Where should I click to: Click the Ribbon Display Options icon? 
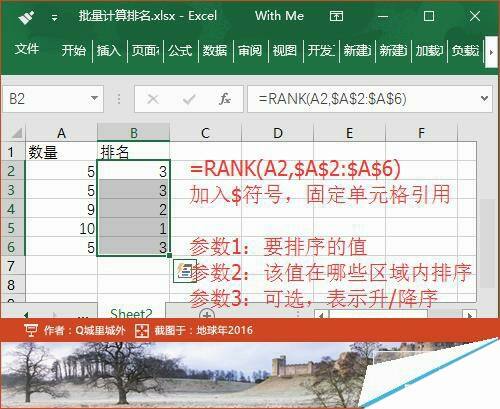[336, 16]
